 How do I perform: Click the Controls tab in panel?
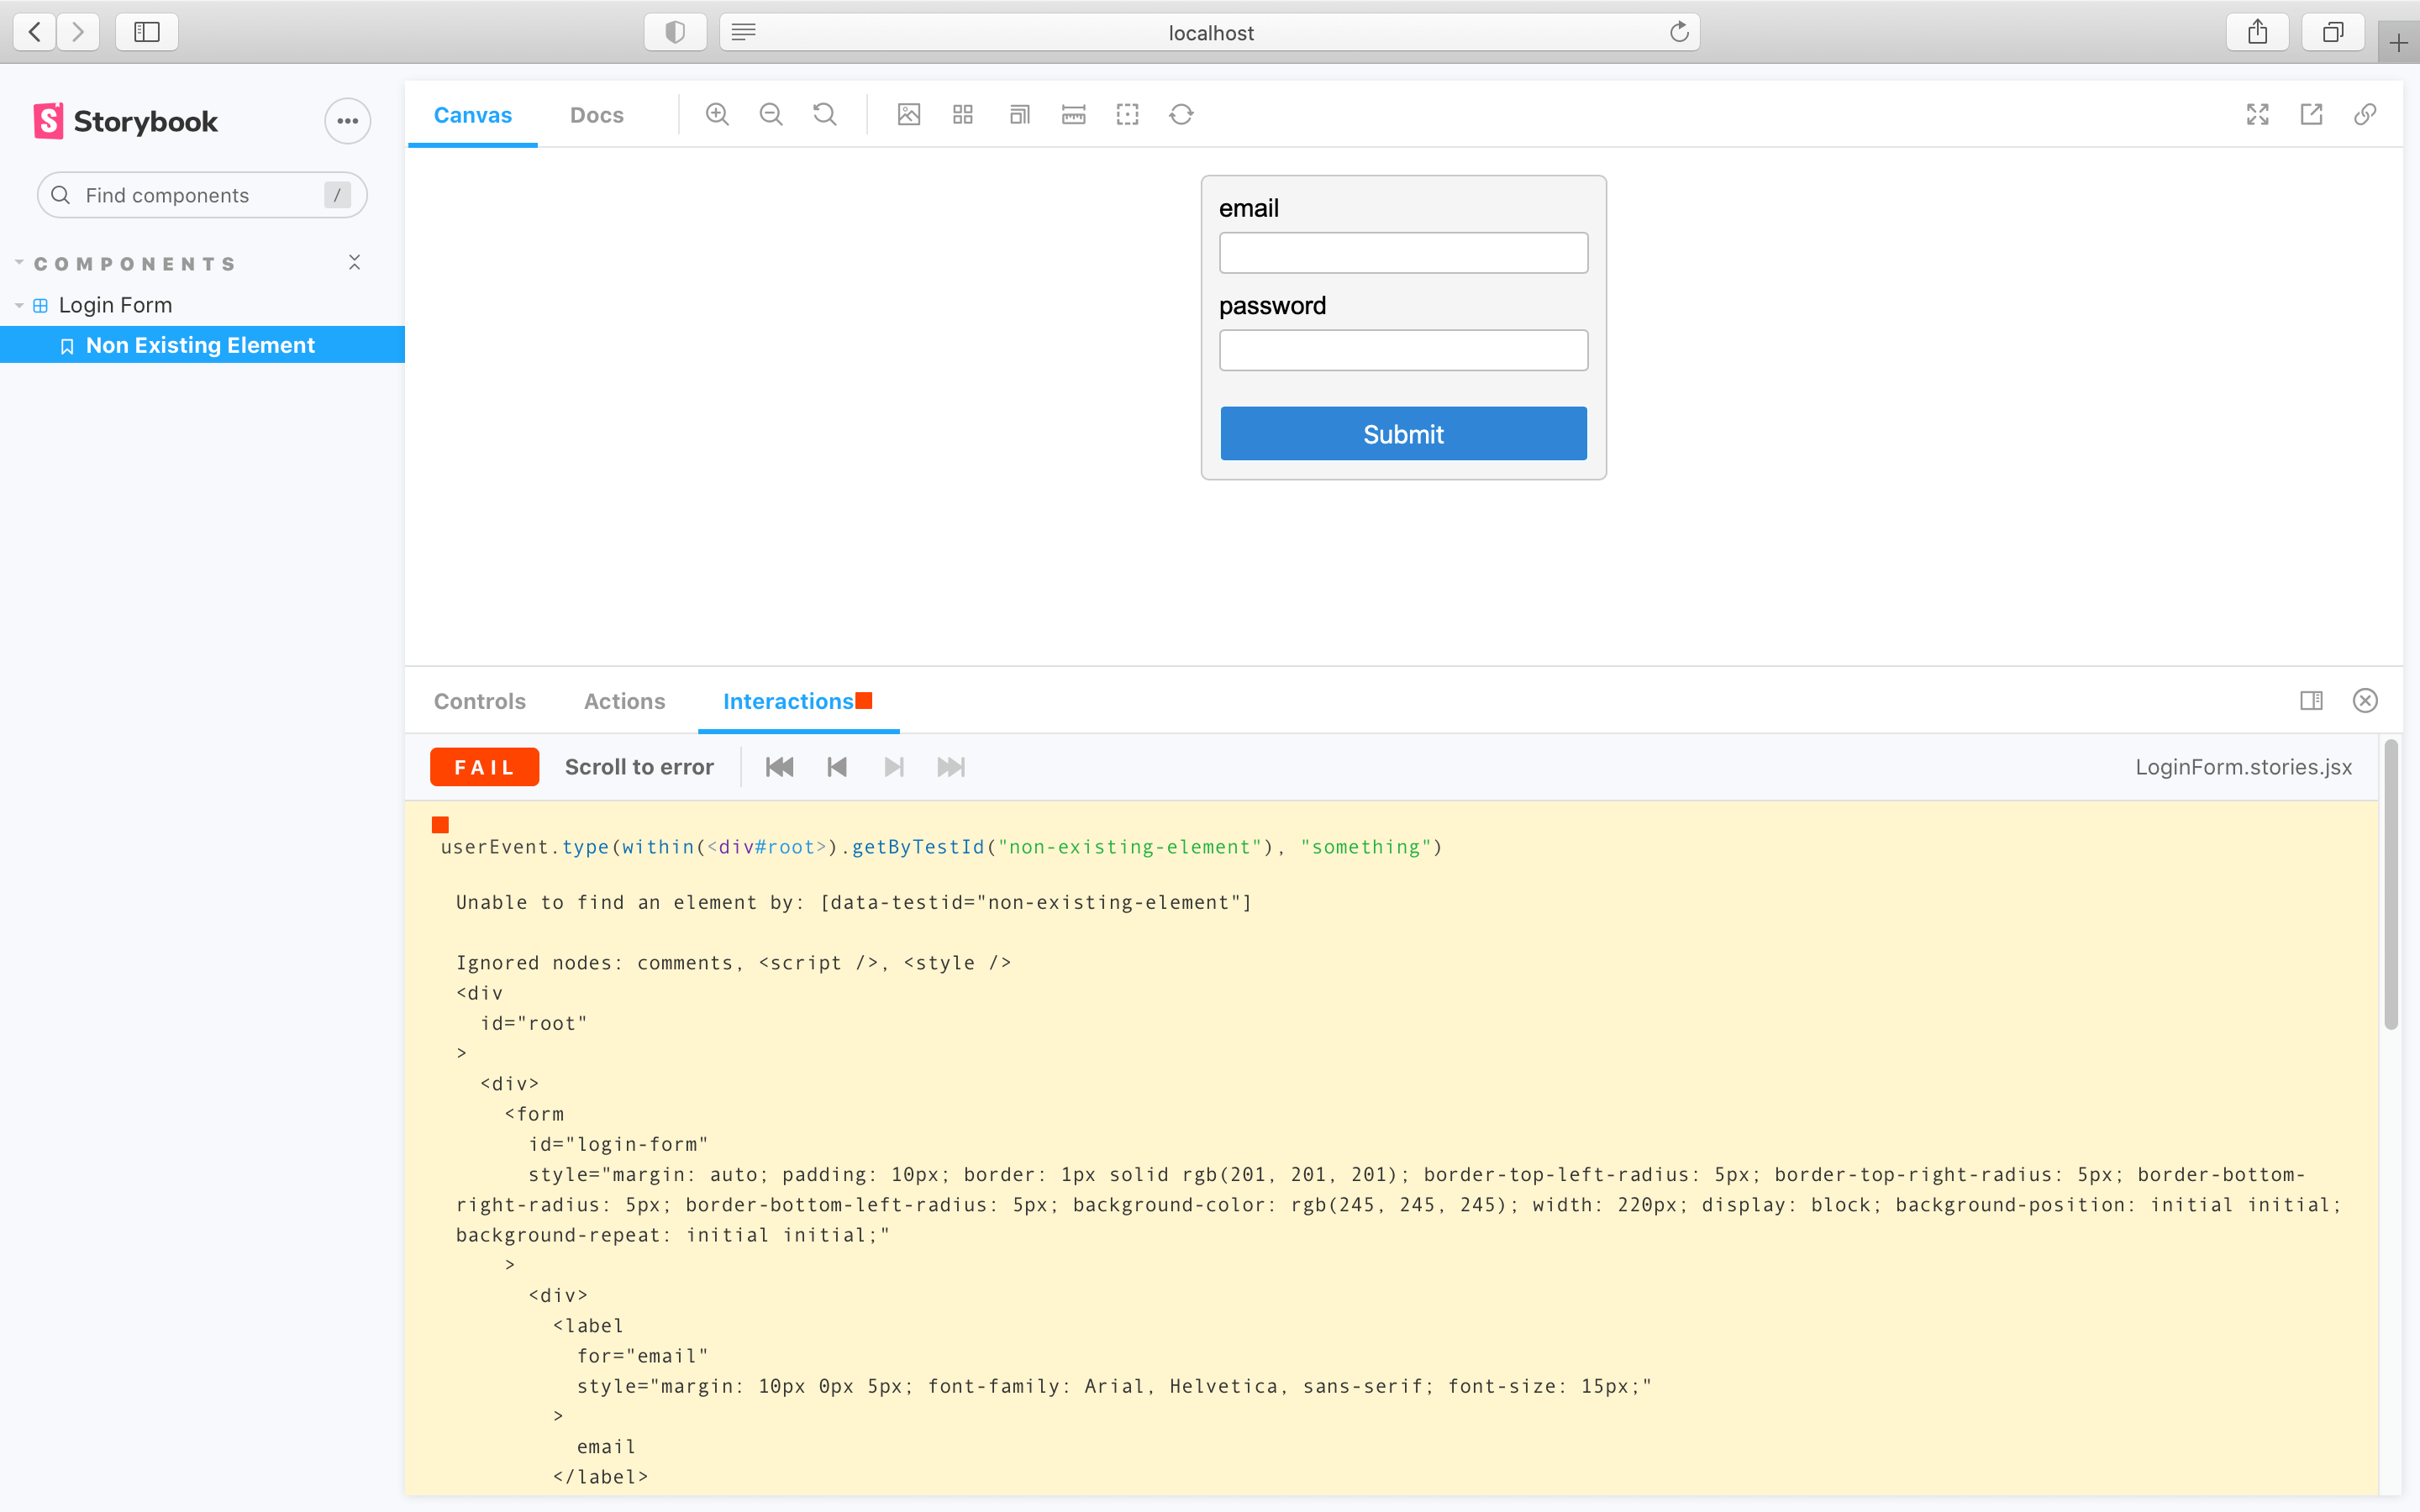479,701
